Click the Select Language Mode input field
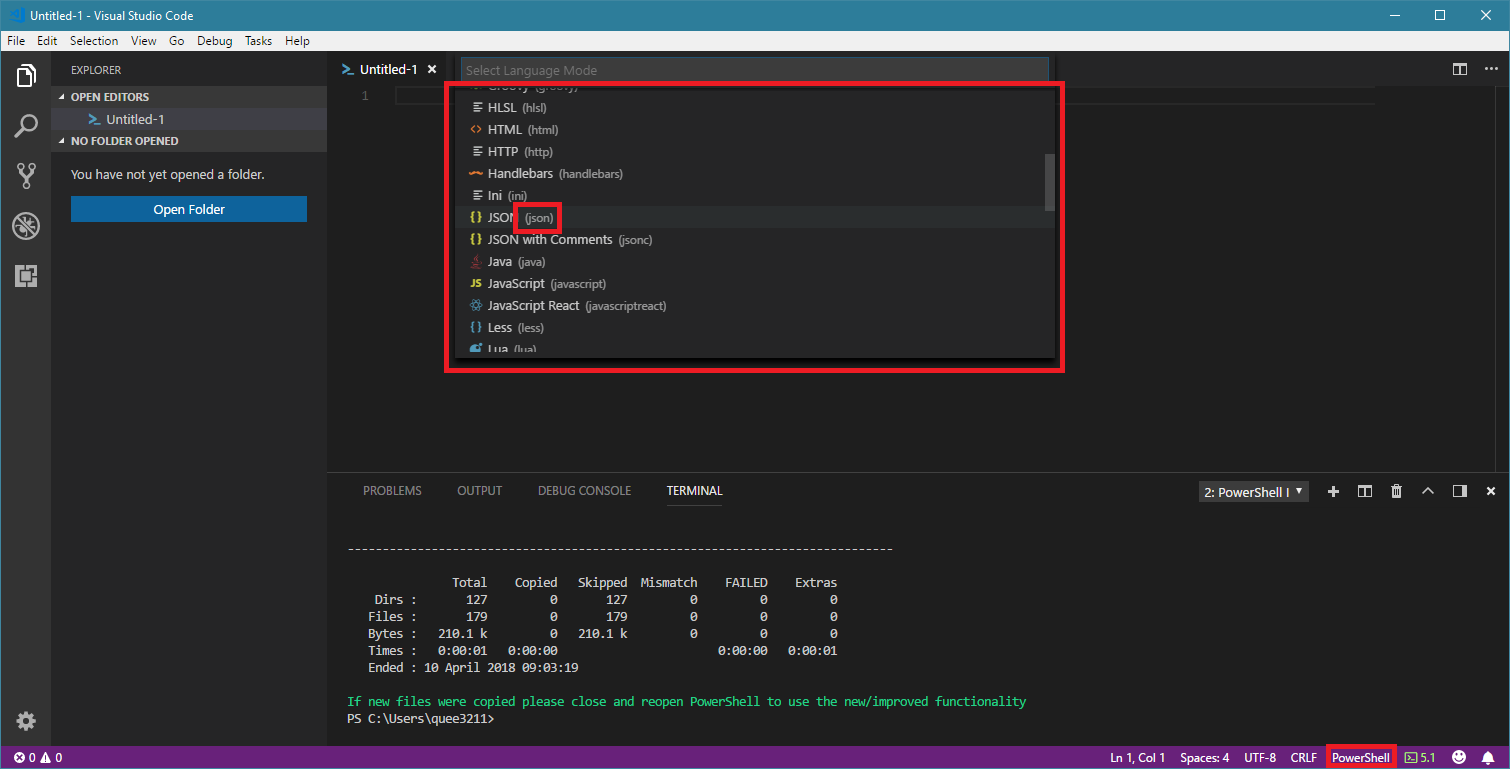The height and width of the screenshot is (769, 1510). (x=754, y=71)
